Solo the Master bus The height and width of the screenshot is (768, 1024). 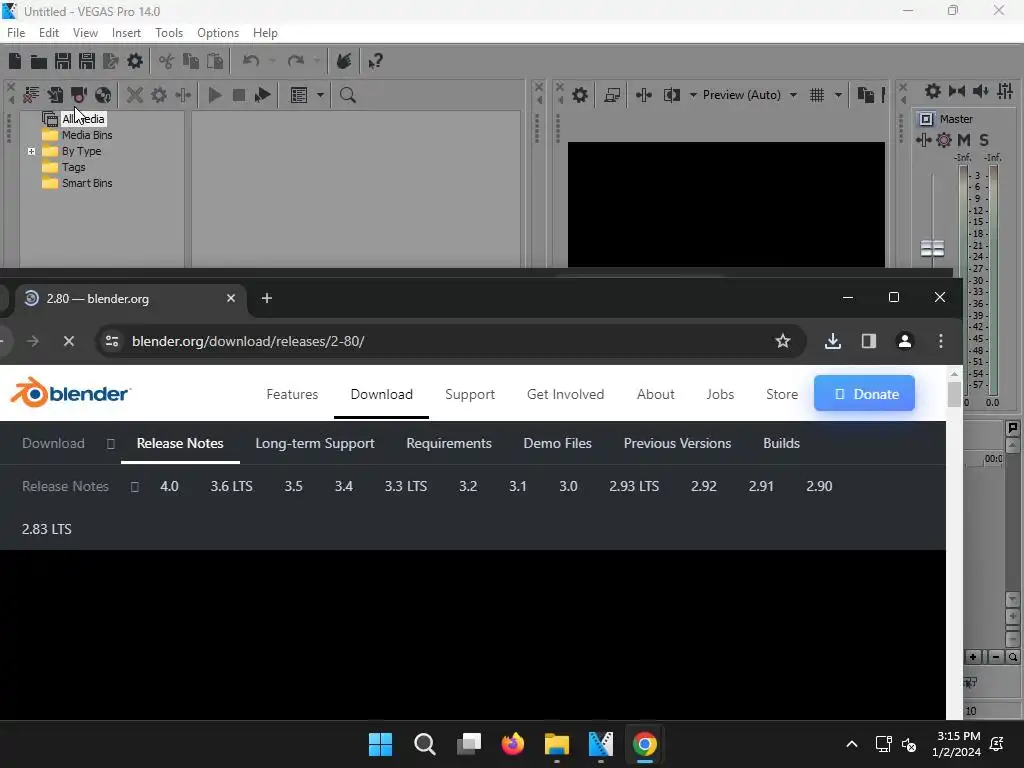tap(984, 140)
